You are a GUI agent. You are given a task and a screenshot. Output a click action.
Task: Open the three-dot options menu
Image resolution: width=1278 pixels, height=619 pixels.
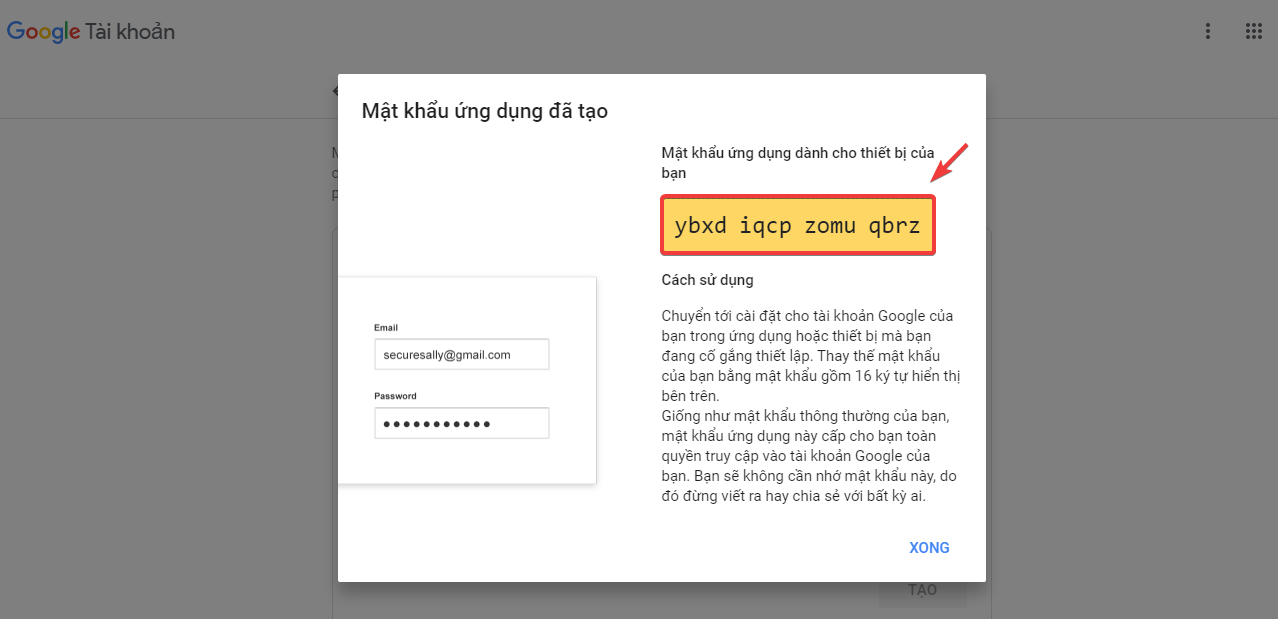pos(1208,32)
